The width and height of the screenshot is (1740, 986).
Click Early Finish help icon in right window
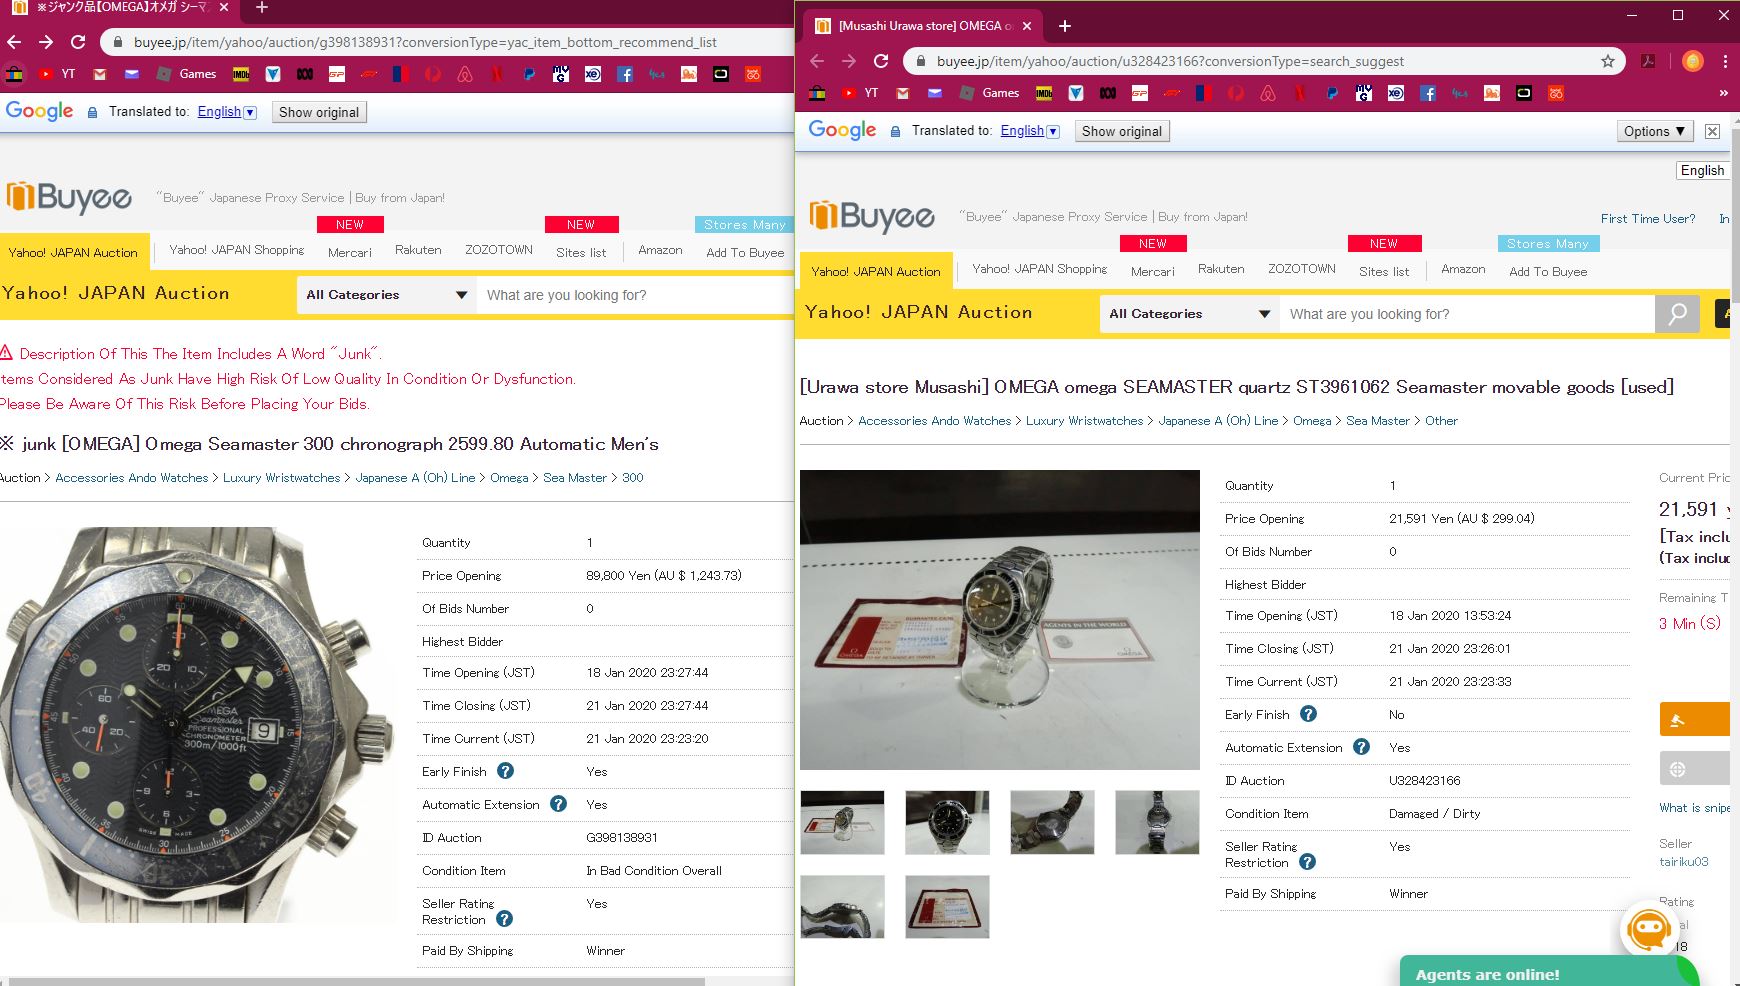[1308, 714]
